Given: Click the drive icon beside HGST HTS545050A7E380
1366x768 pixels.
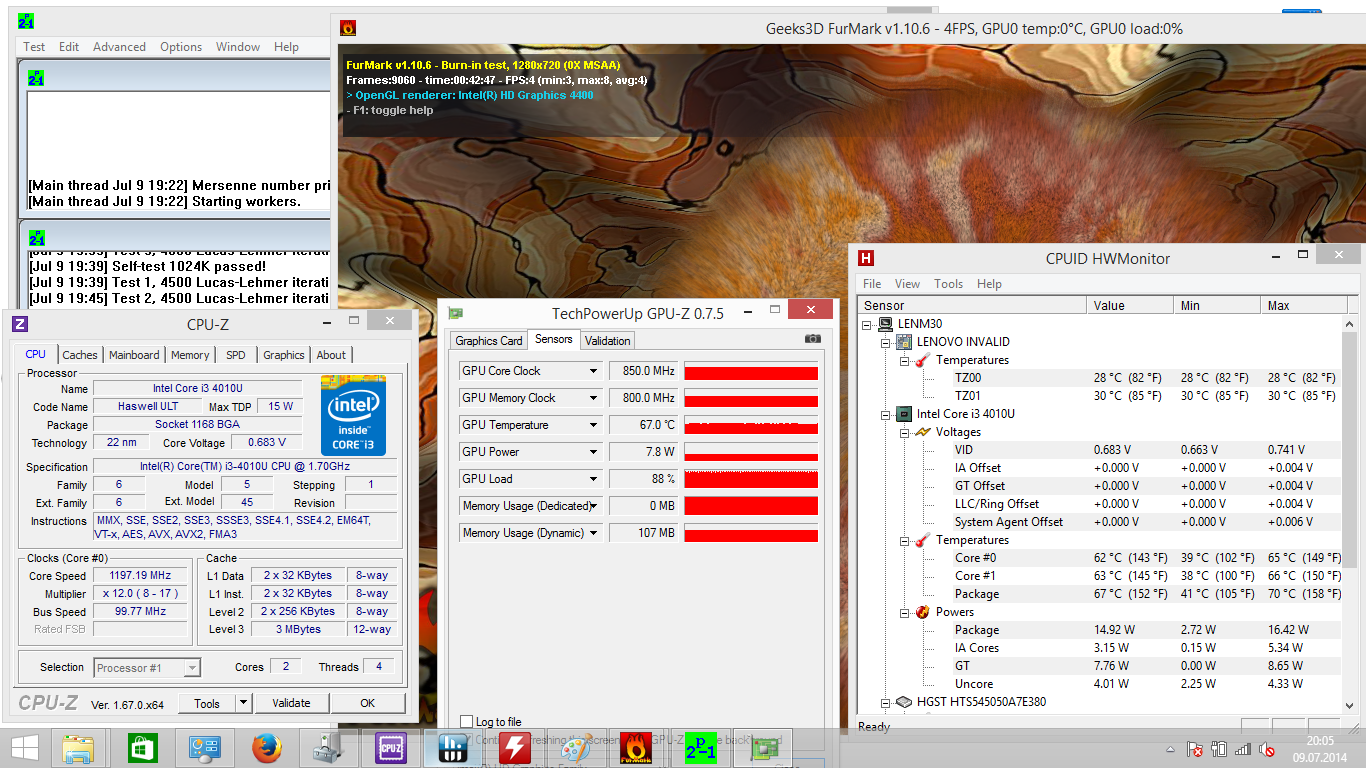Looking at the screenshot, I should point(903,702).
